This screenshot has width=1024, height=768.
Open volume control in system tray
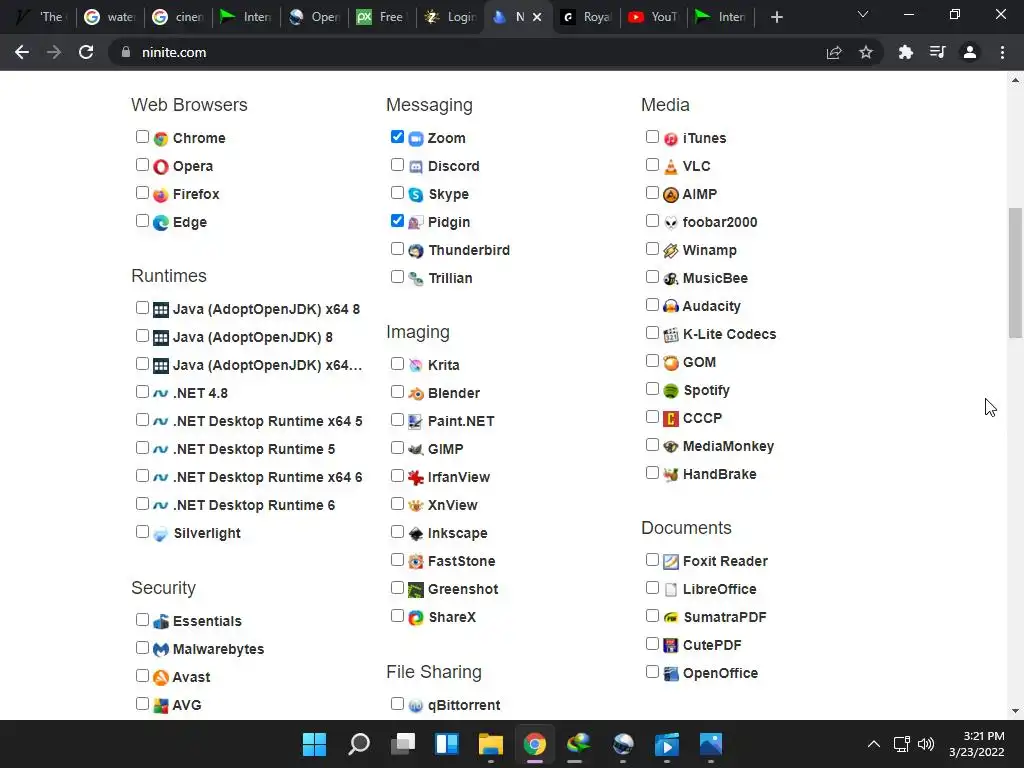925,744
